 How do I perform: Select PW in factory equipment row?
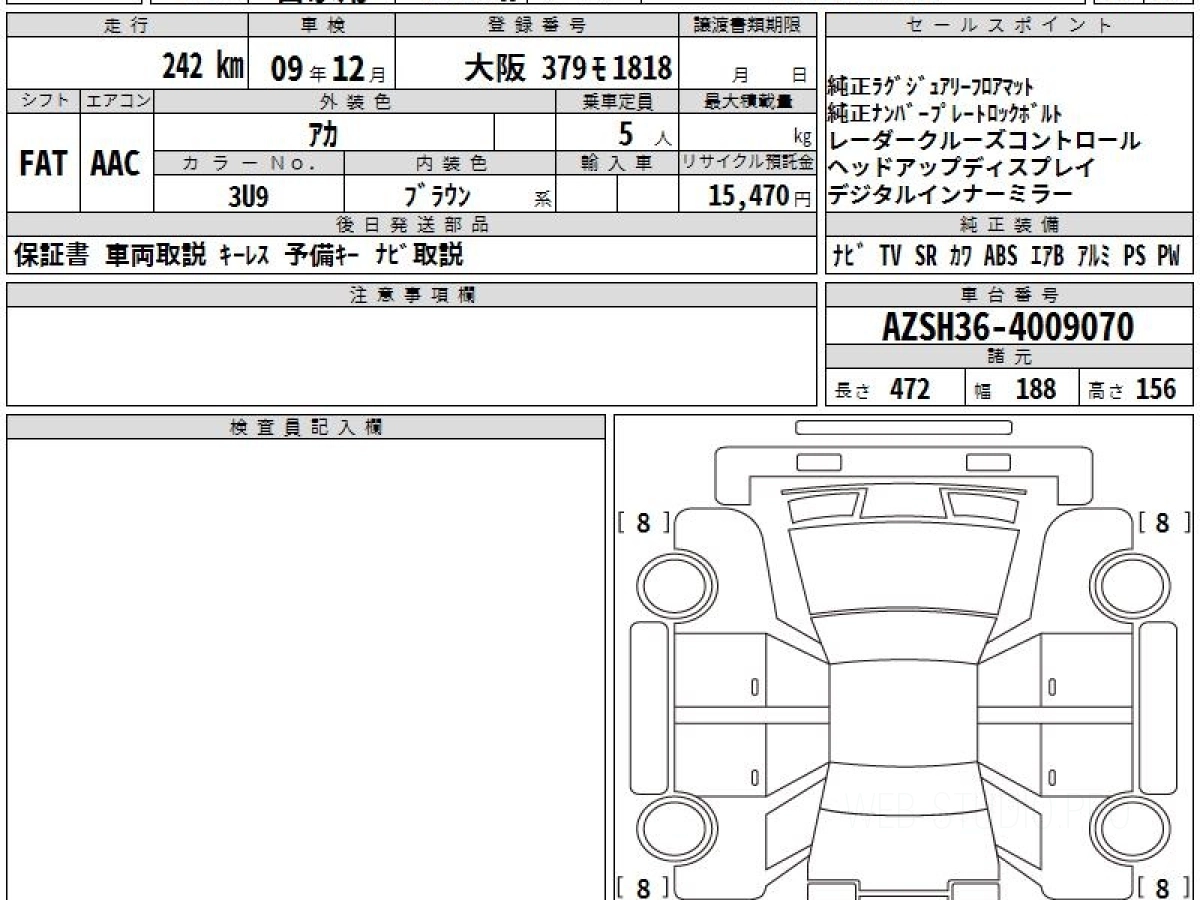[1168, 256]
